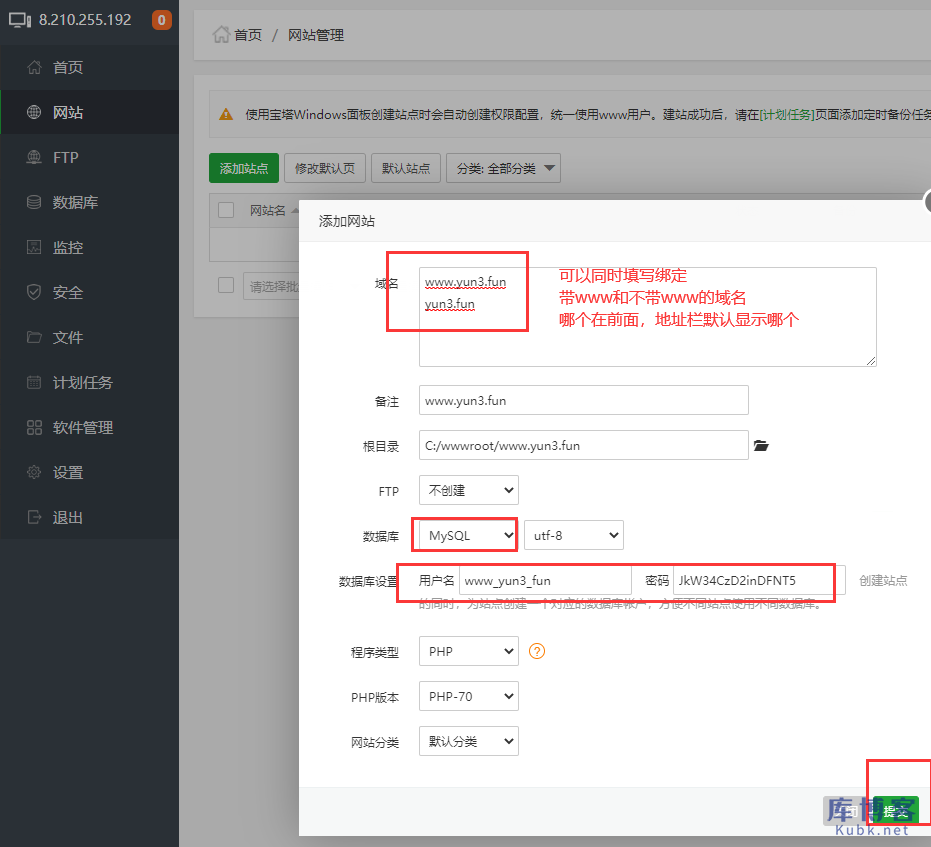This screenshot has height=847, width=931.
Task: Open the utf-8 encoding dropdown
Action: [573, 535]
